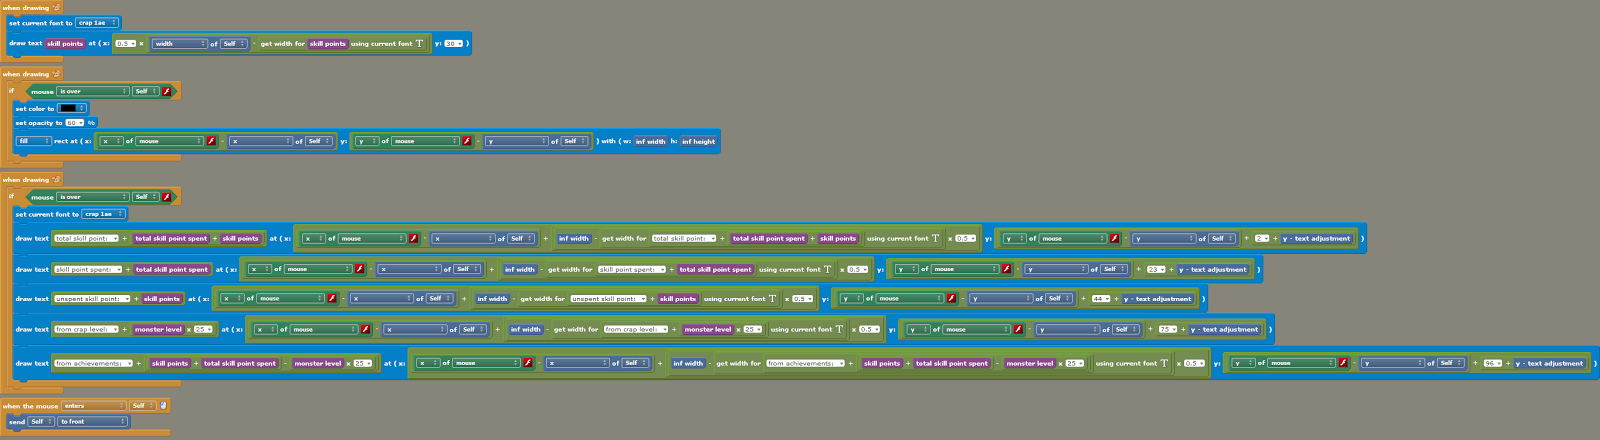
Task: Open opacity value '60' dropdown on 'set opacity to'
Action: (75, 123)
